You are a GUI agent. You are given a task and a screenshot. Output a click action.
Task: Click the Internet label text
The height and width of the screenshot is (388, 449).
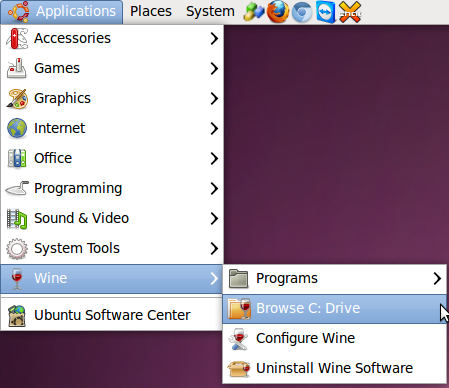click(x=60, y=128)
